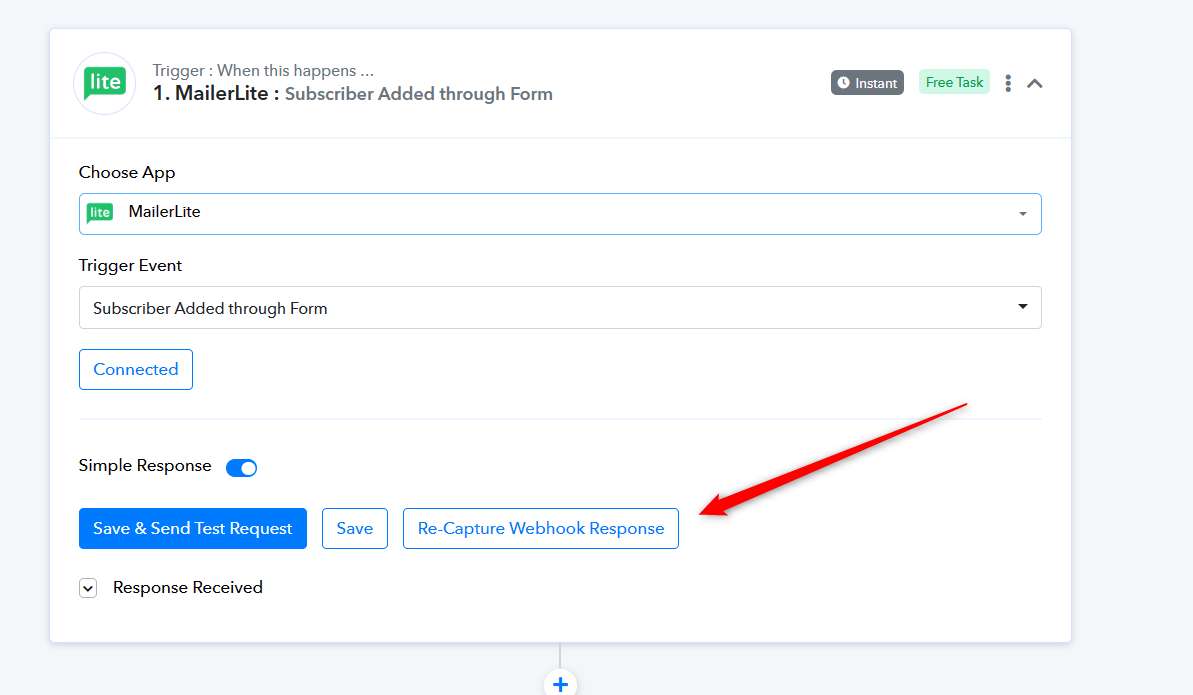Click the "Subscriber Added through Form" header text

click(418, 94)
